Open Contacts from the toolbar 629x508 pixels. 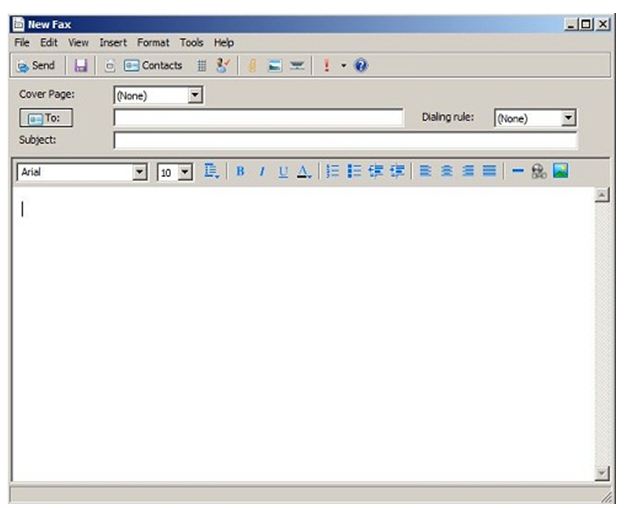point(153,65)
